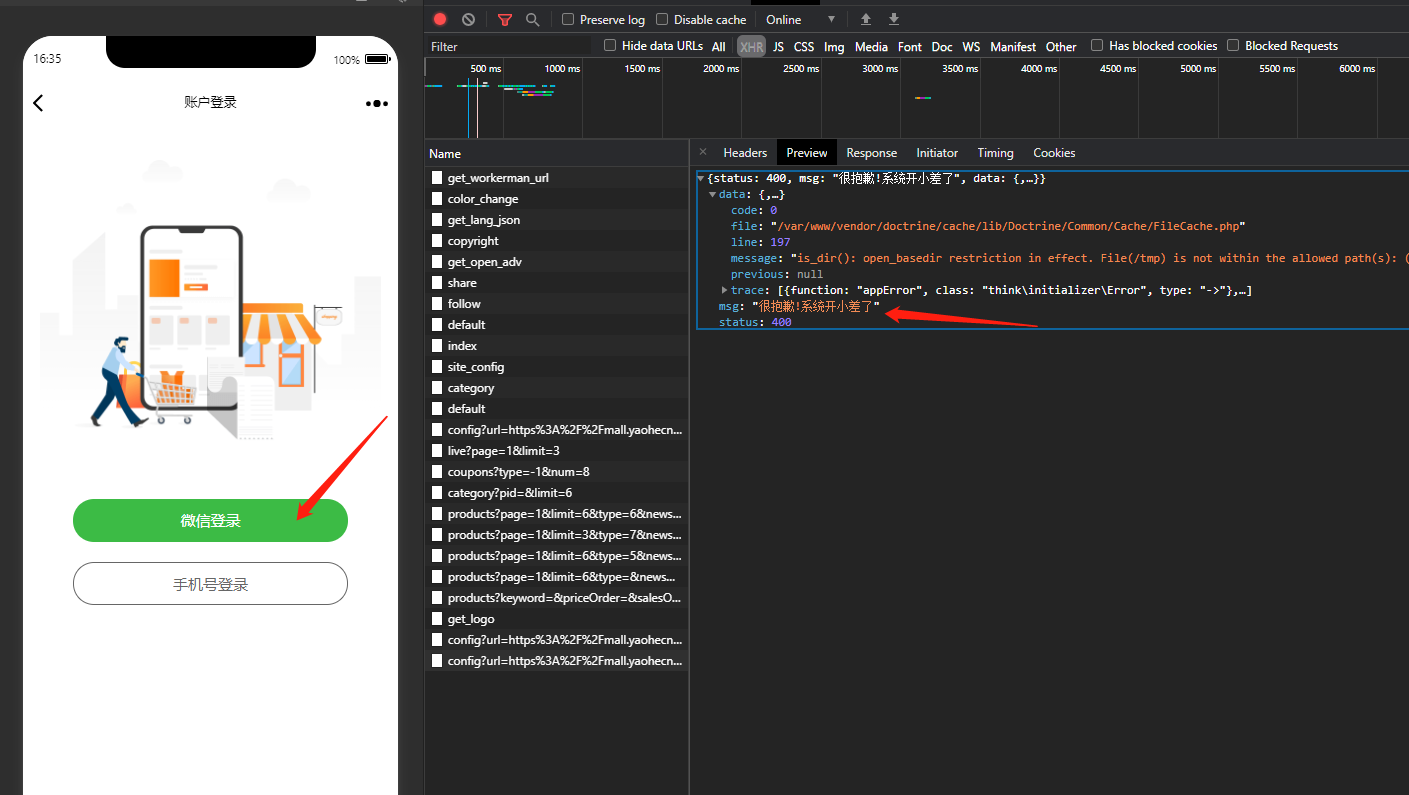Open the Initiator tab
Viewport: 1409px width, 795px height.
coord(937,153)
